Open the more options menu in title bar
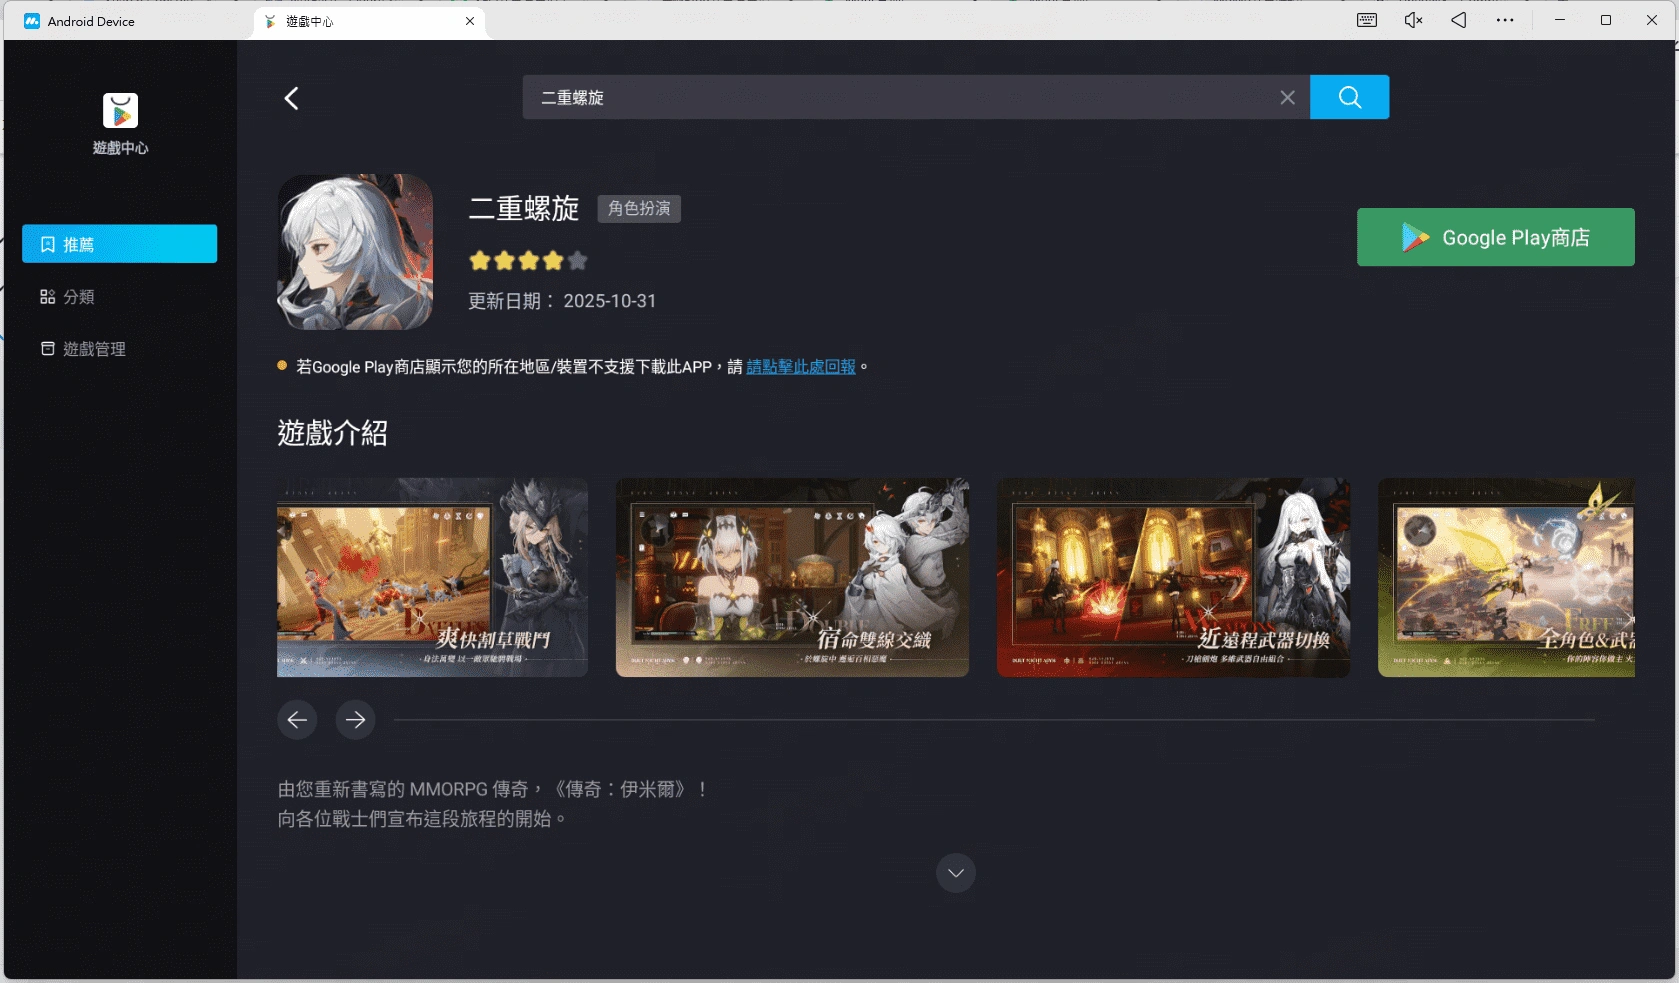 coord(1507,19)
